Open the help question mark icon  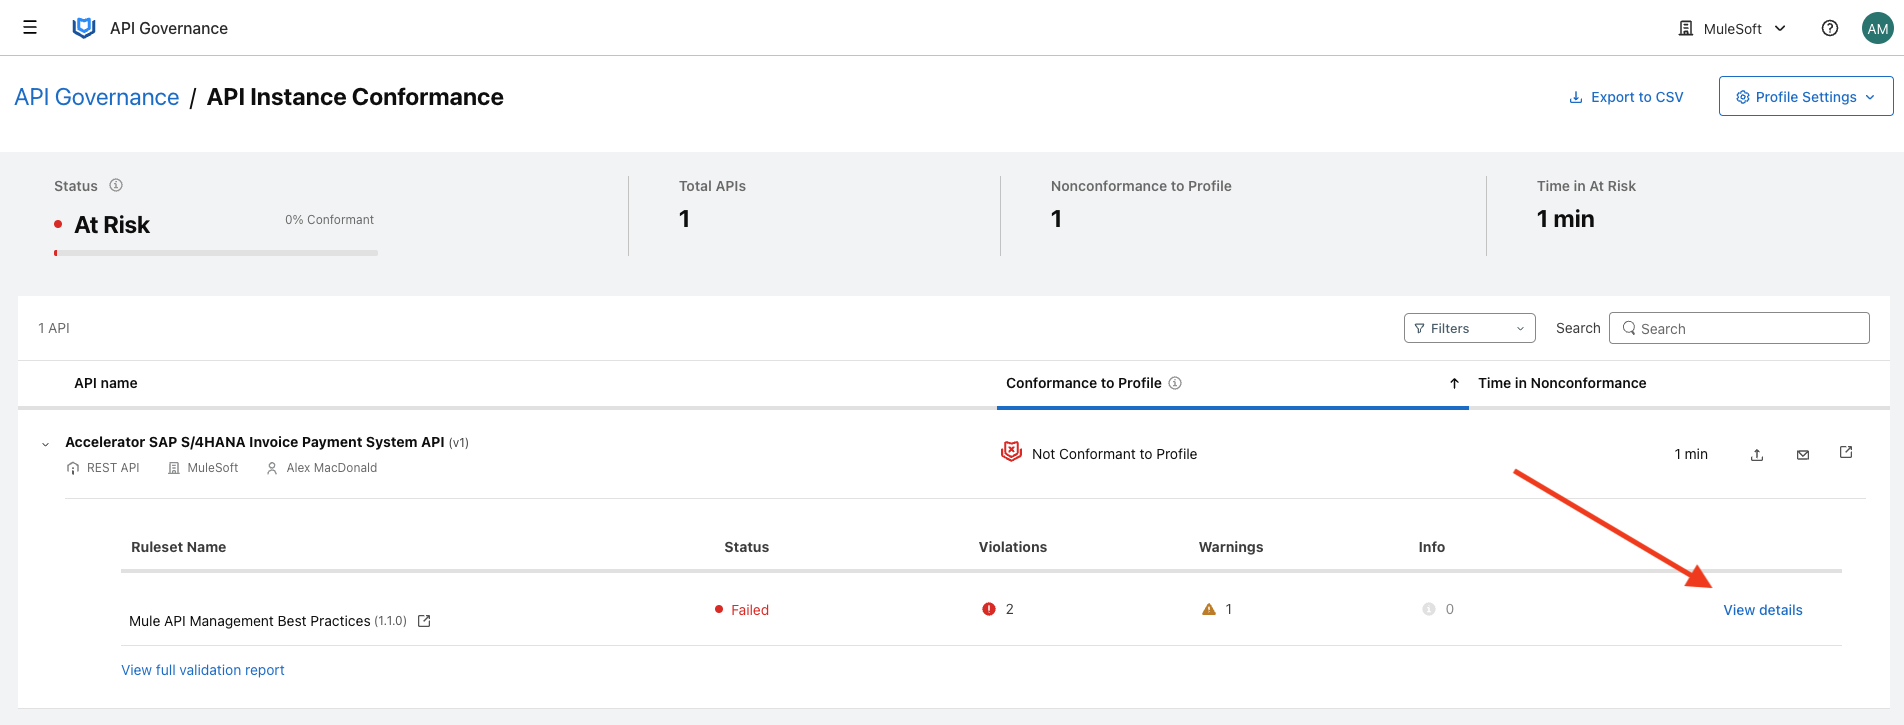pyautogui.click(x=1829, y=28)
